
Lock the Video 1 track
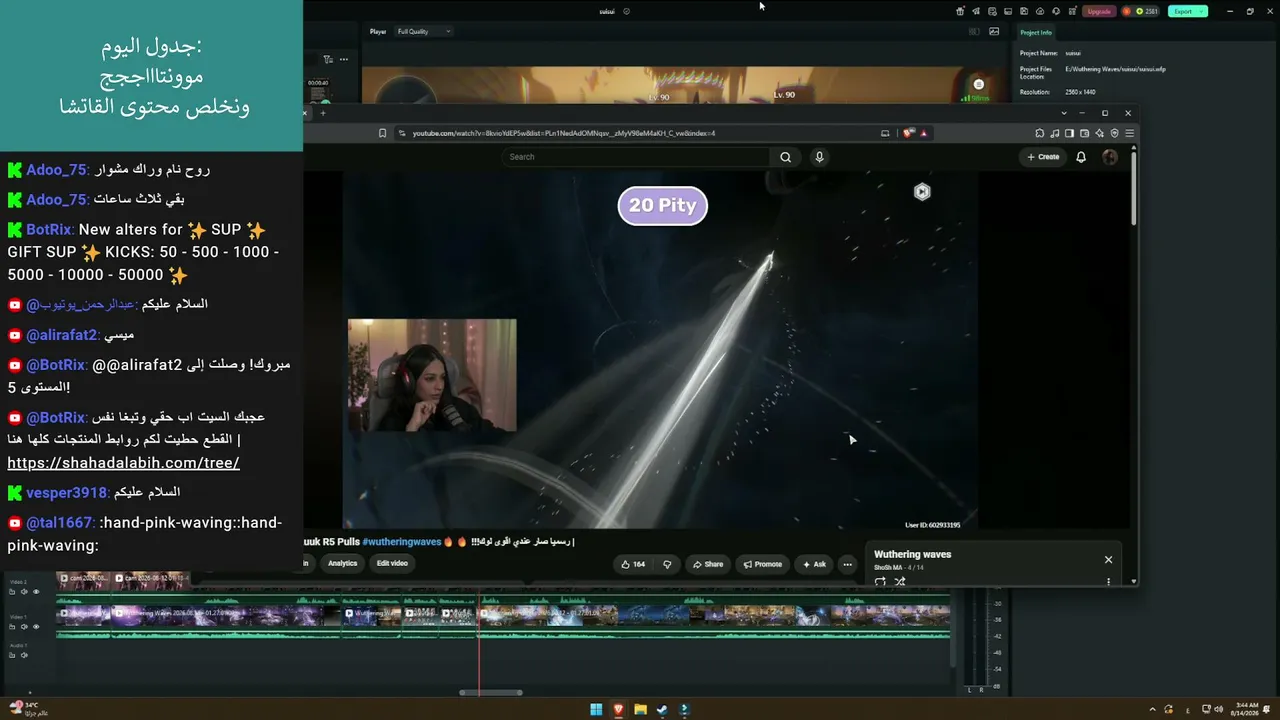[x=12, y=627]
